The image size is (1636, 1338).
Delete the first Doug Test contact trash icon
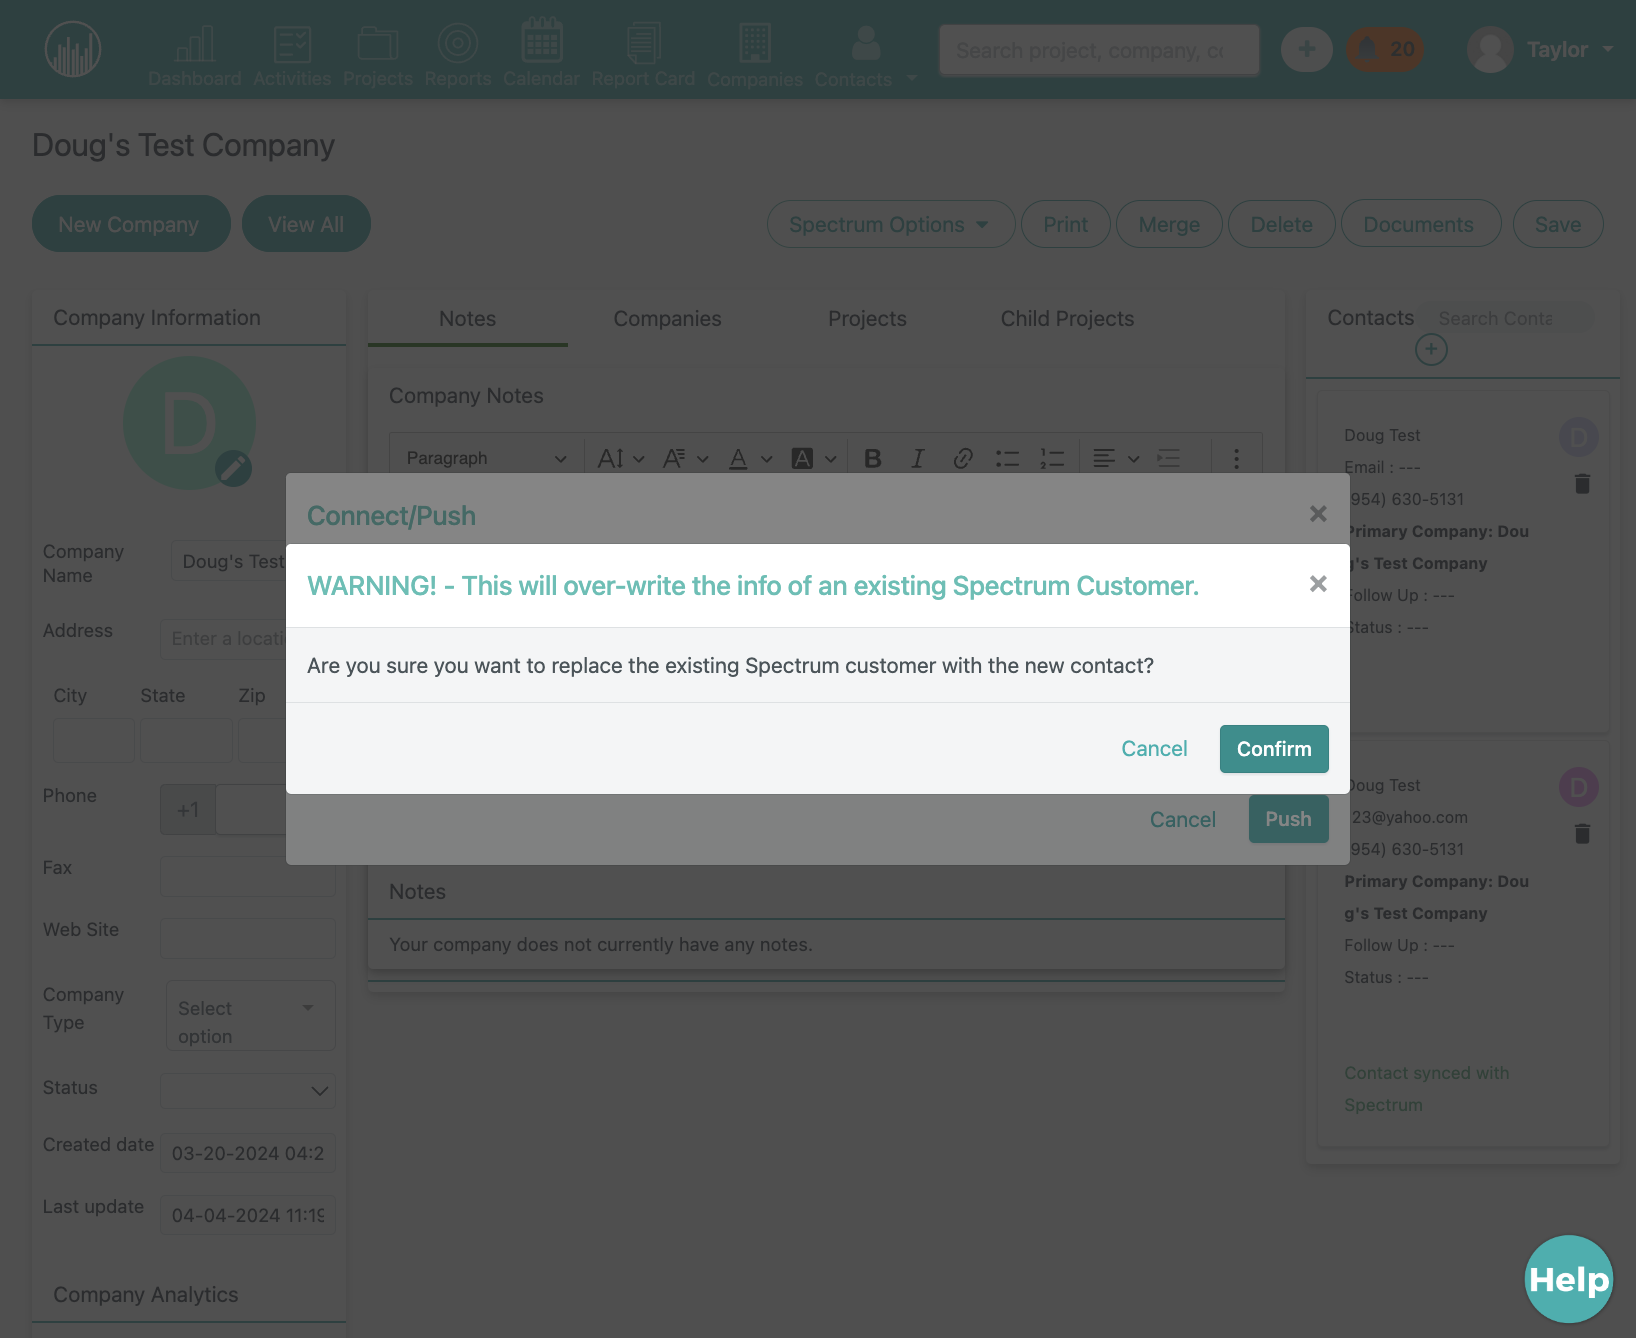(x=1582, y=483)
